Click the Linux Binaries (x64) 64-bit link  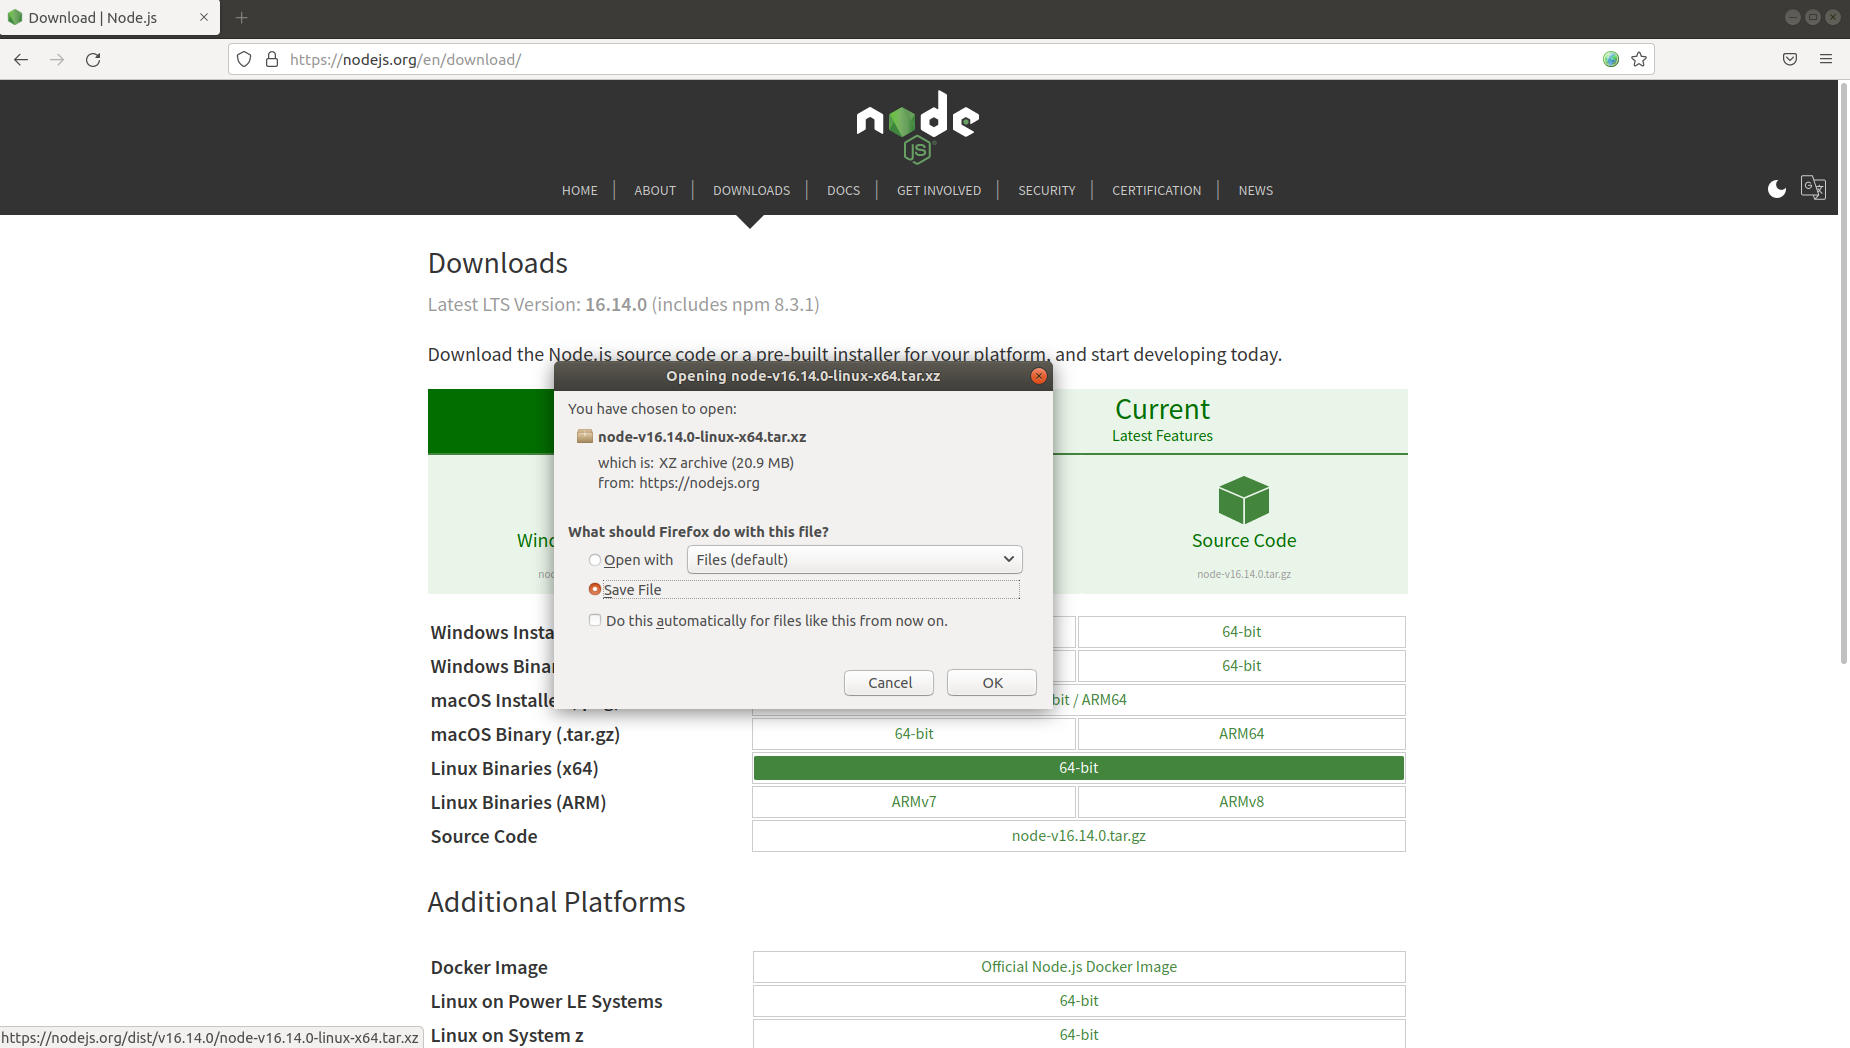click(x=1078, y=768)
